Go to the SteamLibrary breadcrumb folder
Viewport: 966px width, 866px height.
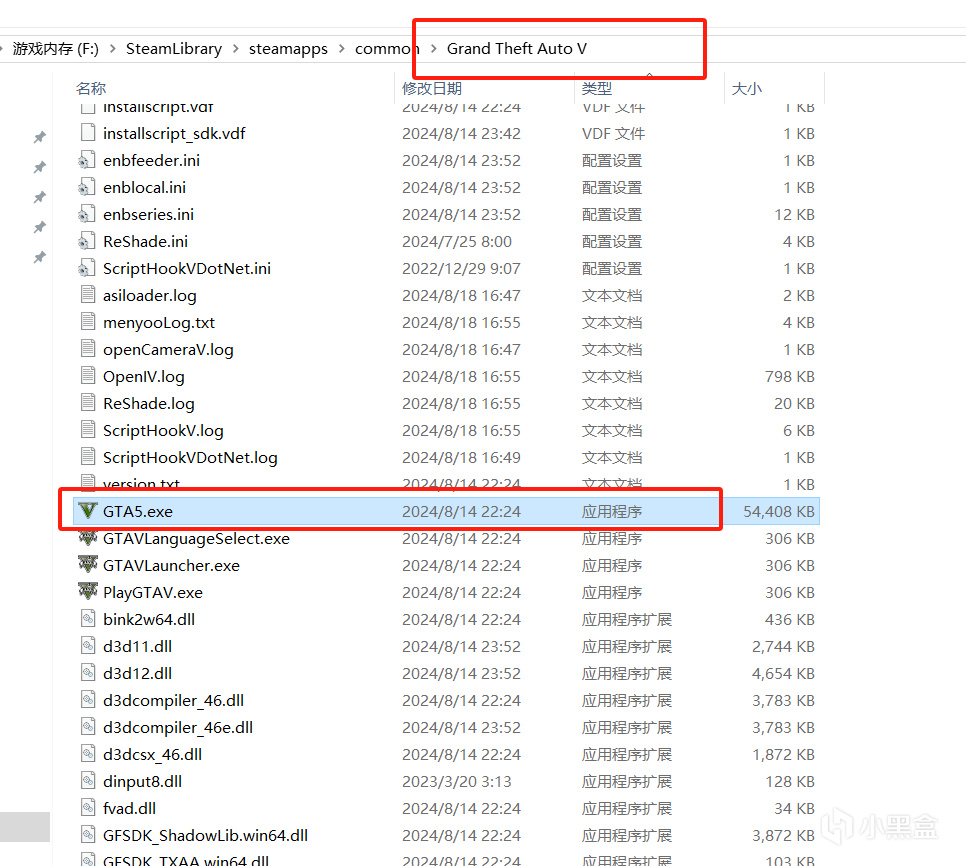click(x=174, y=49)
